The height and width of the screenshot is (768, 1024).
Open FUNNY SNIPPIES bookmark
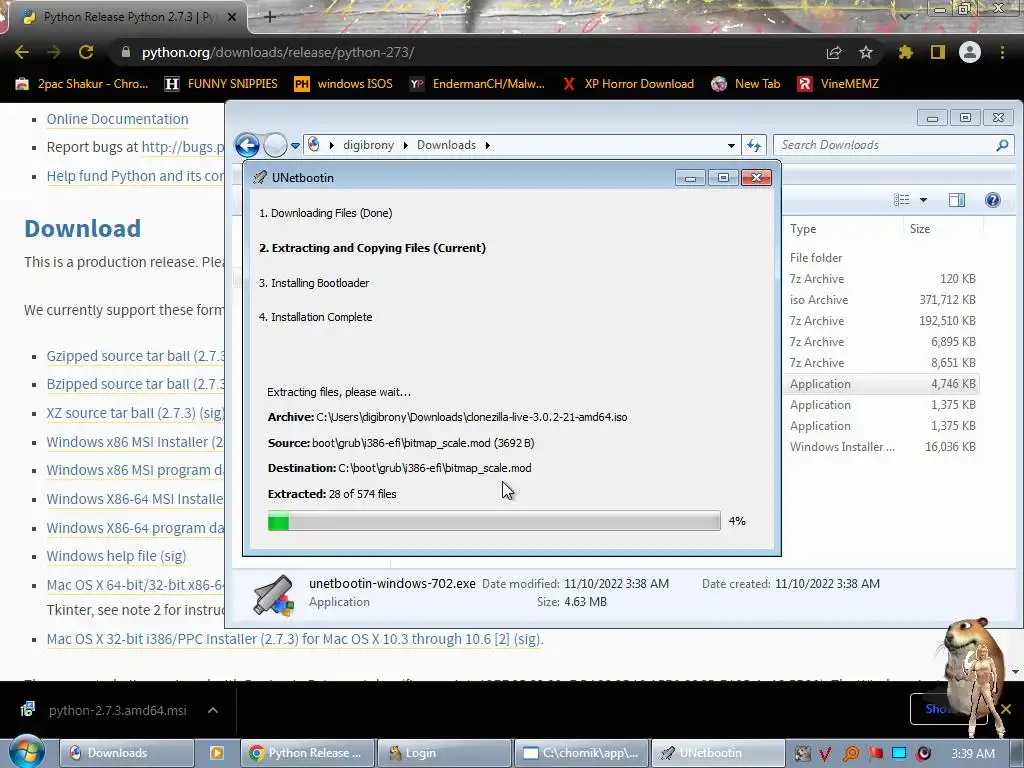[x=221, y=84]
